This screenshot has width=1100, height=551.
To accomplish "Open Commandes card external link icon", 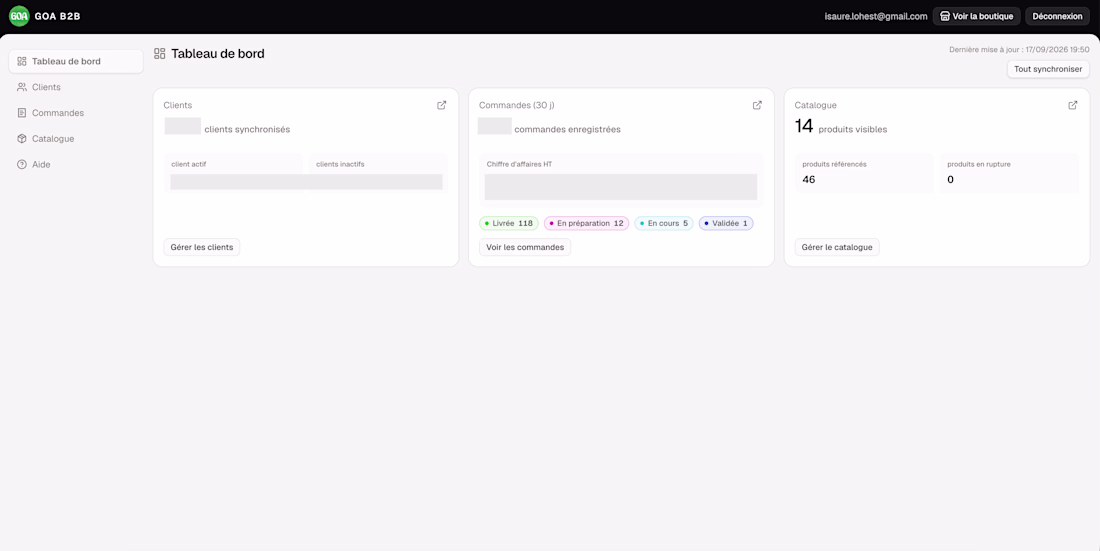I will pyautogui.click(x=757, y=105).
